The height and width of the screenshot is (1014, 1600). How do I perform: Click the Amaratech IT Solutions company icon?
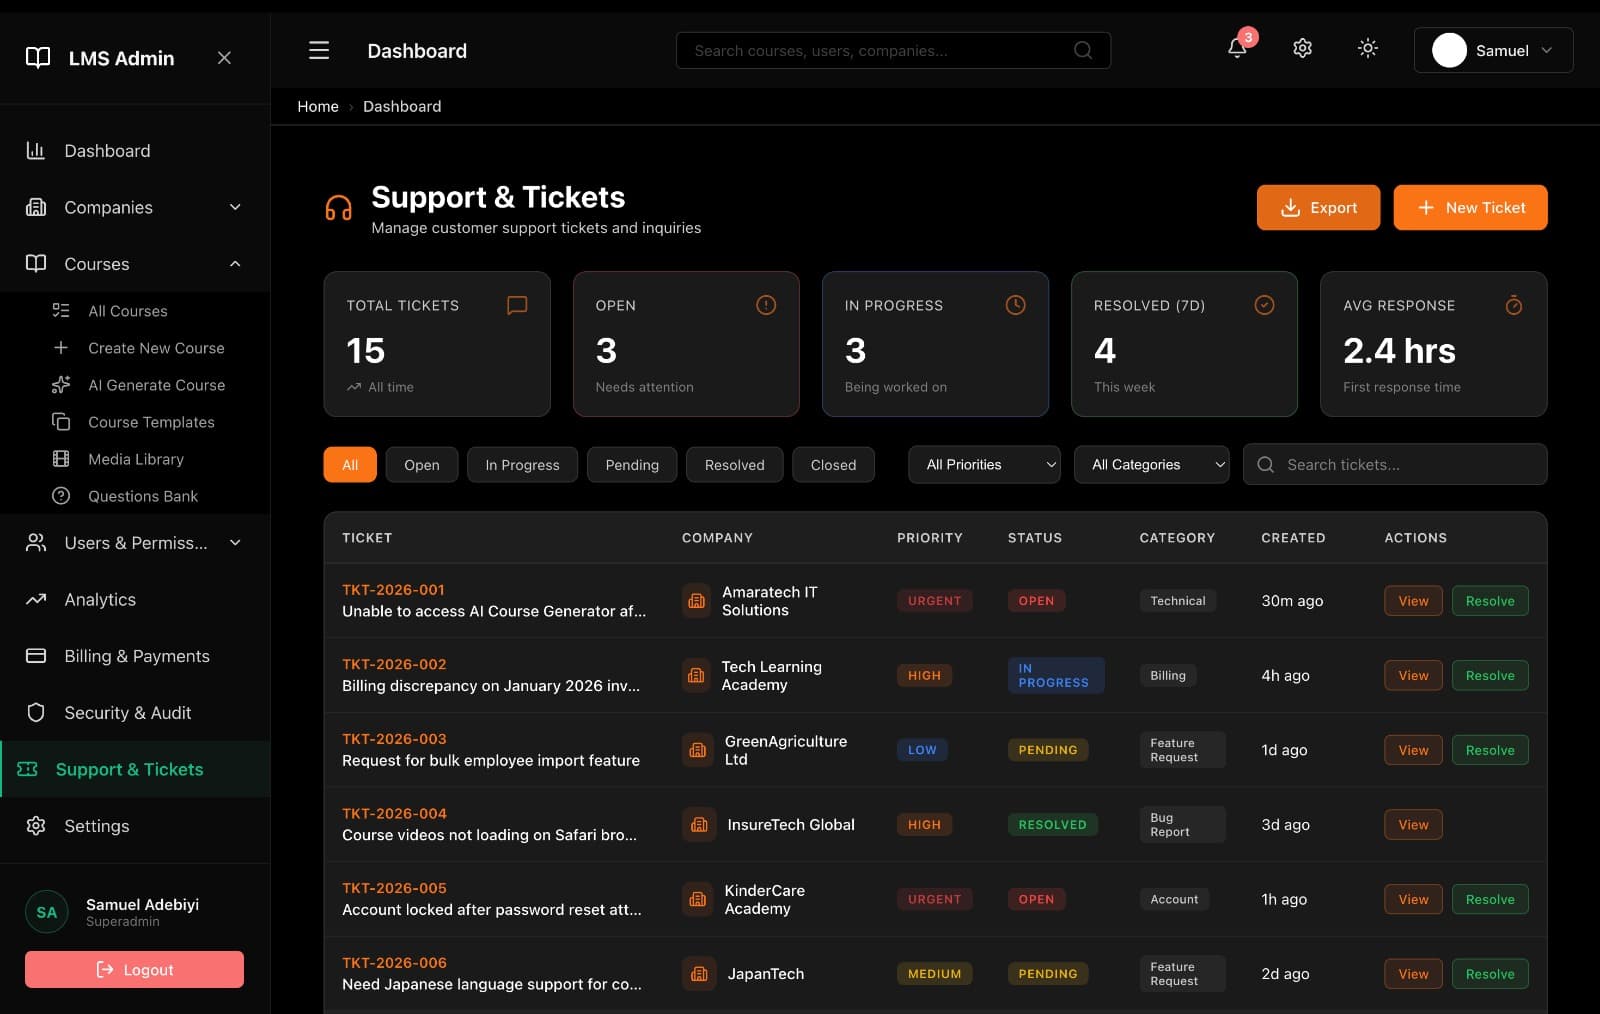[x=697, y=601]
